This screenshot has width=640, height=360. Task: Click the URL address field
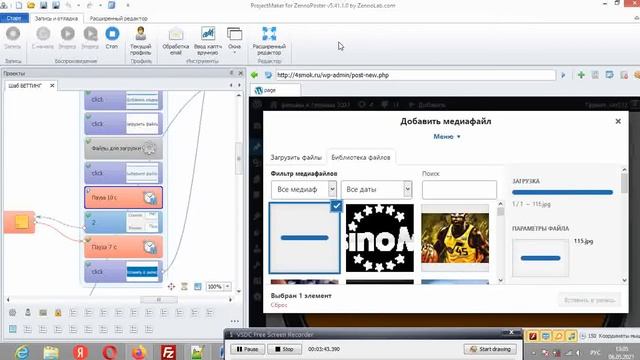[x=416, y=75]
